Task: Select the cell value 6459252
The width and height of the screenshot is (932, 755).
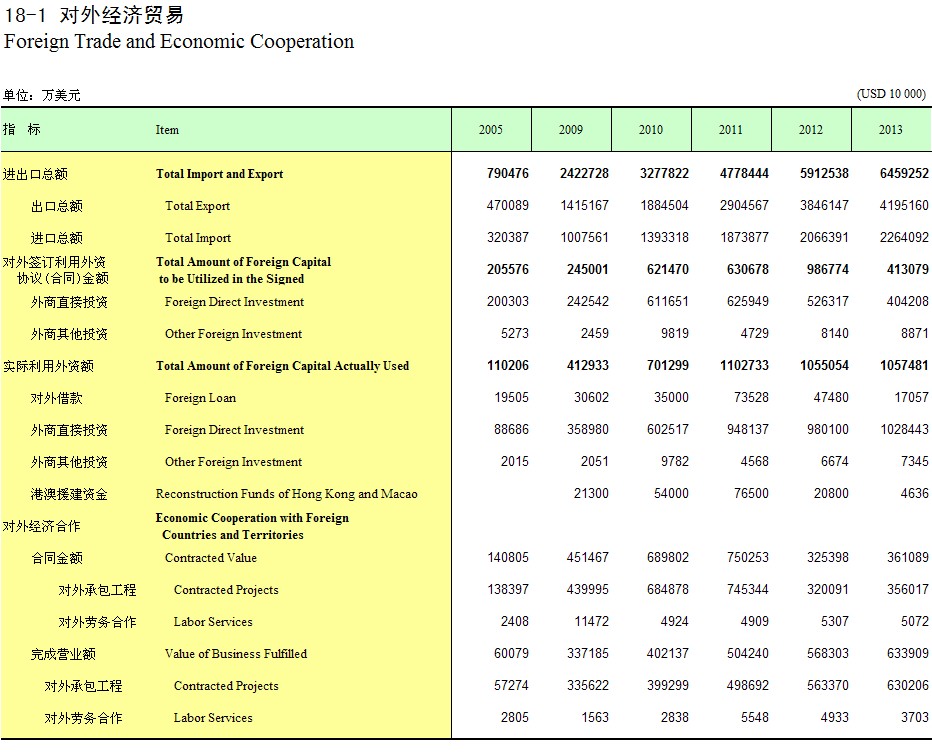Action: click(x=904, y=173)
